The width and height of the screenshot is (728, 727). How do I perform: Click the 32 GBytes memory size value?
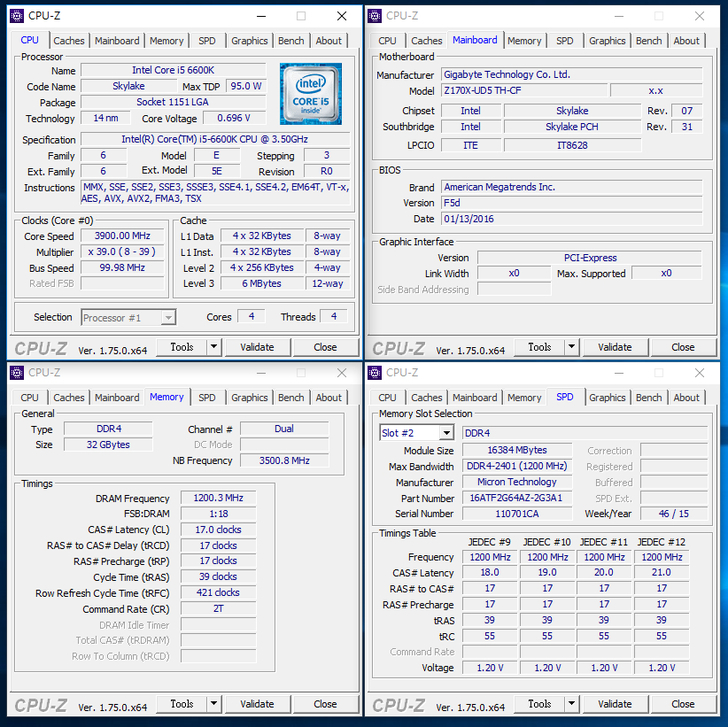pyautogui.click(x=108, y=445)
